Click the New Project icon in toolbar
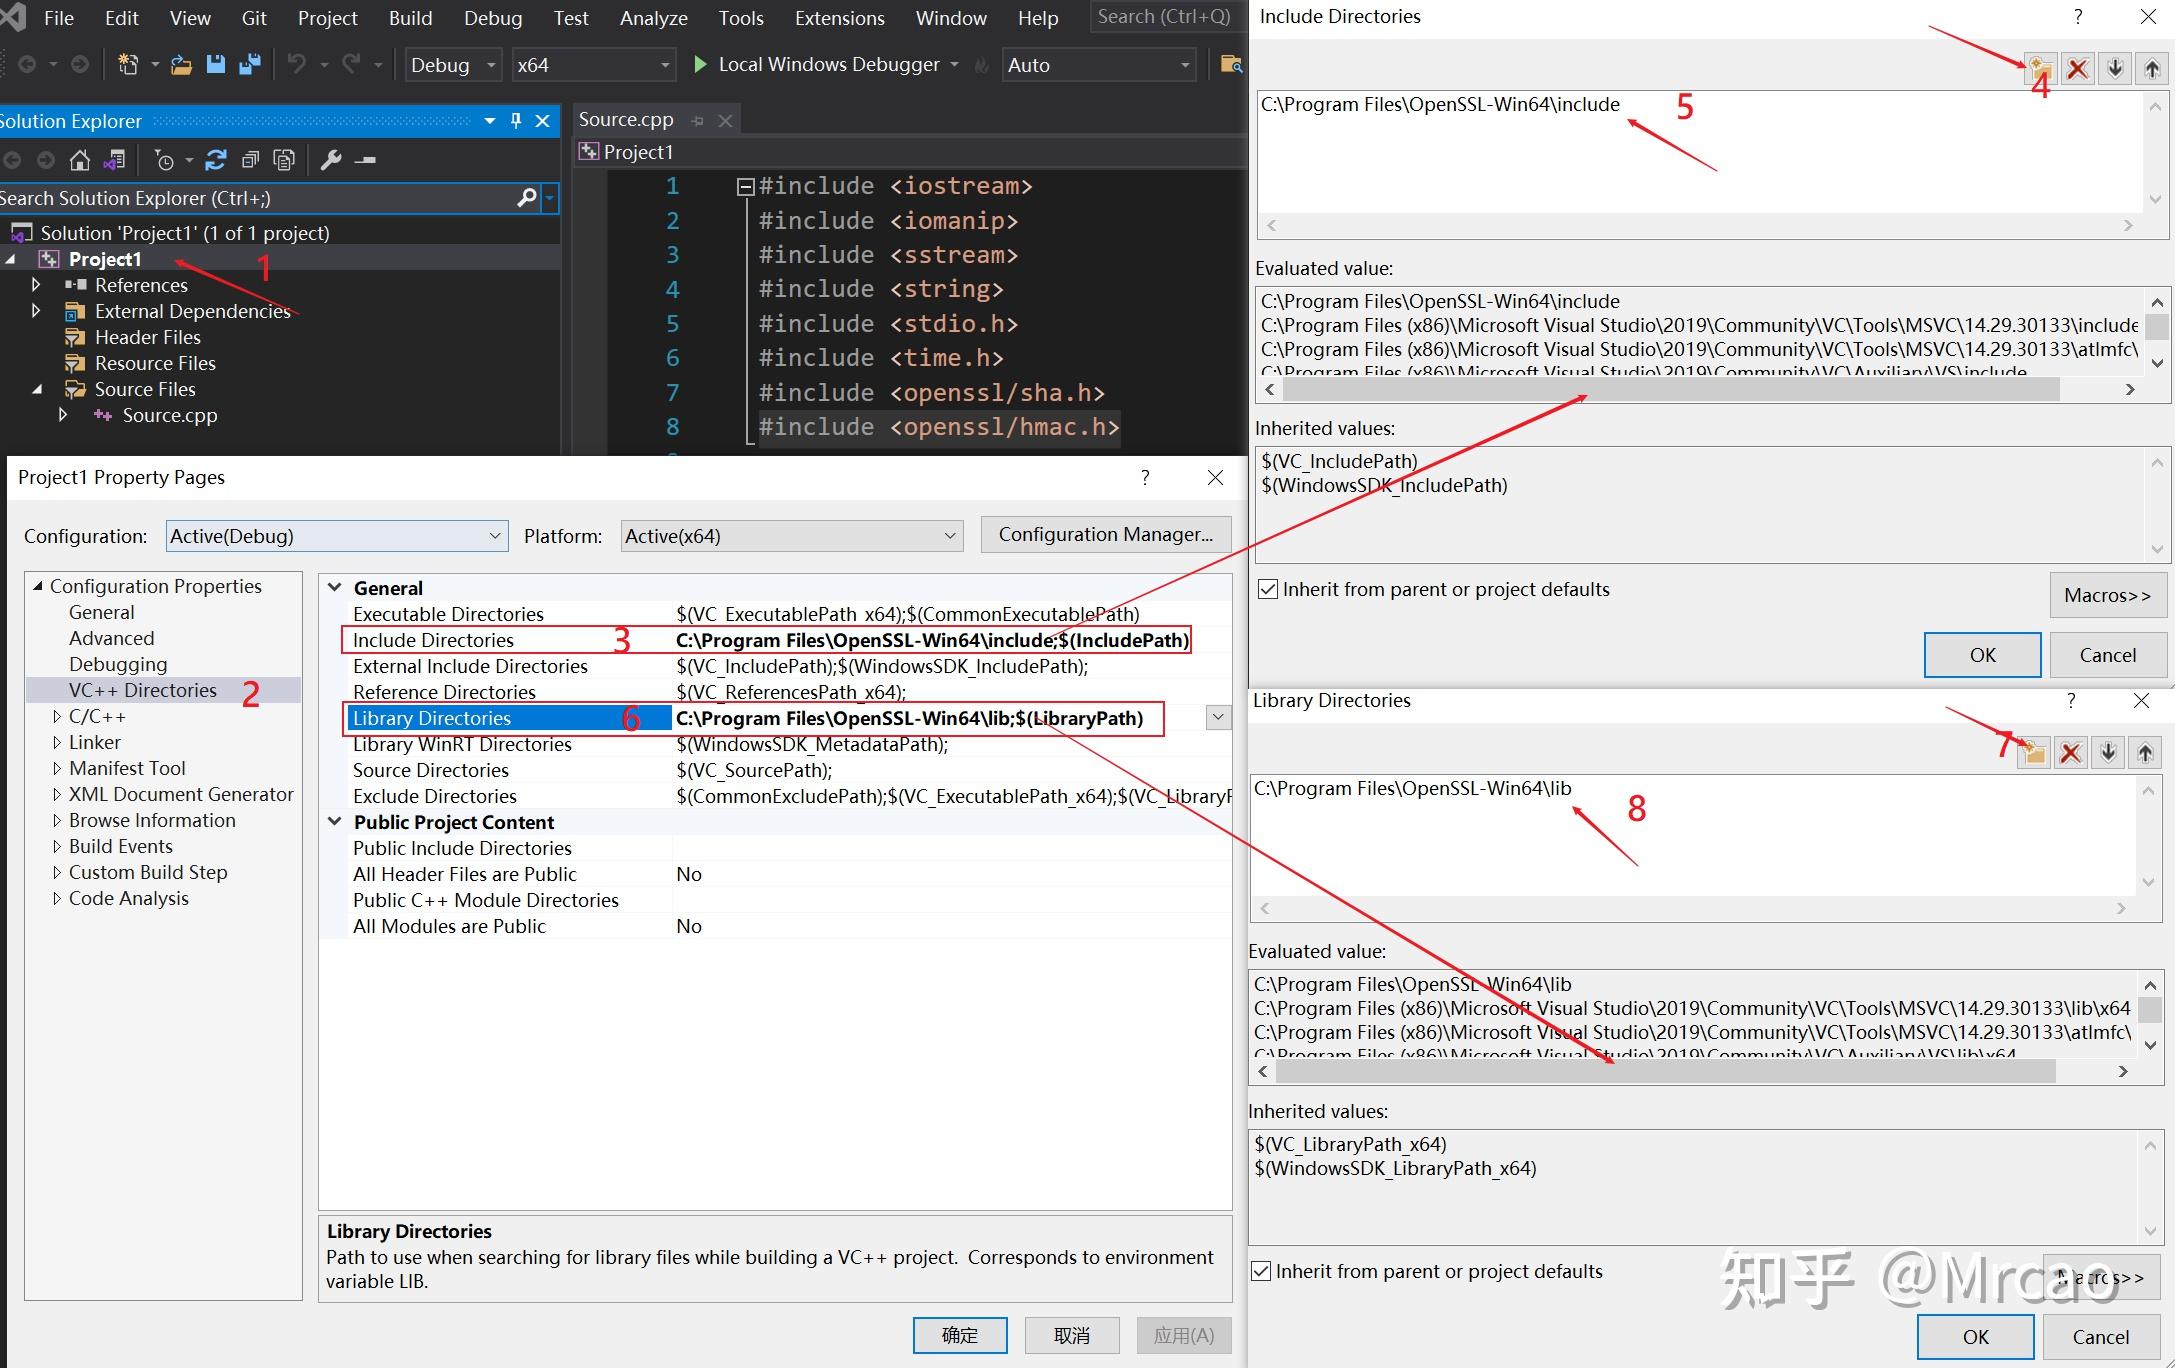This screenshot has width=2175, height=1368. [x=128, y=64]
